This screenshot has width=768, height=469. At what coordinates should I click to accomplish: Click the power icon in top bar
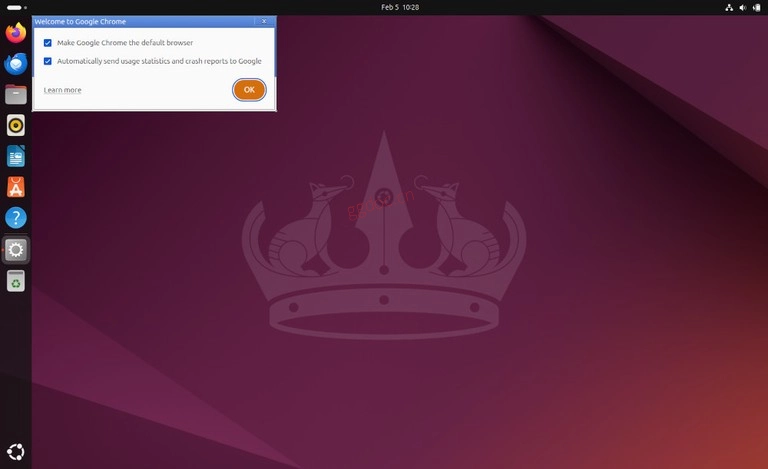click(x=757, y=7)
